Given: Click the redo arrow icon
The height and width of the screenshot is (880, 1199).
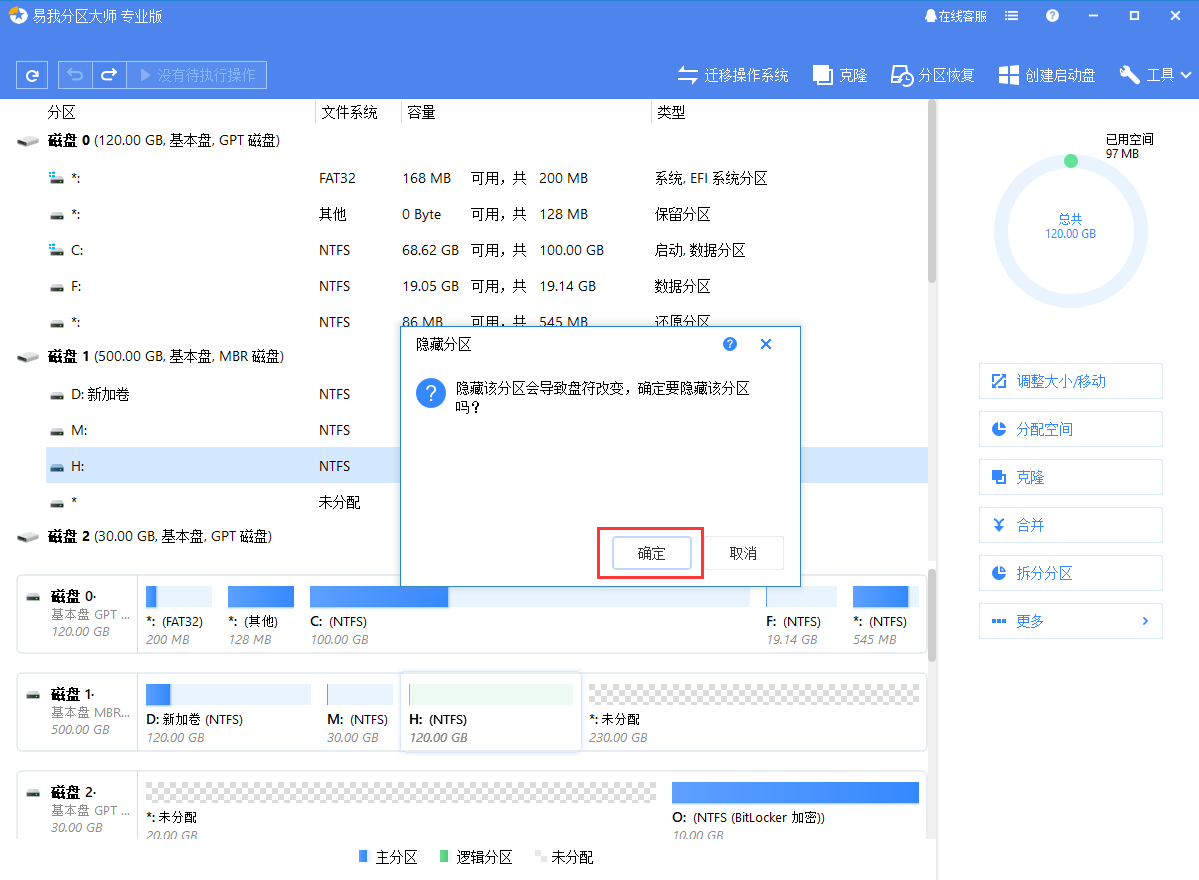Looking at the screenshot, I should [x=109, y=75].
